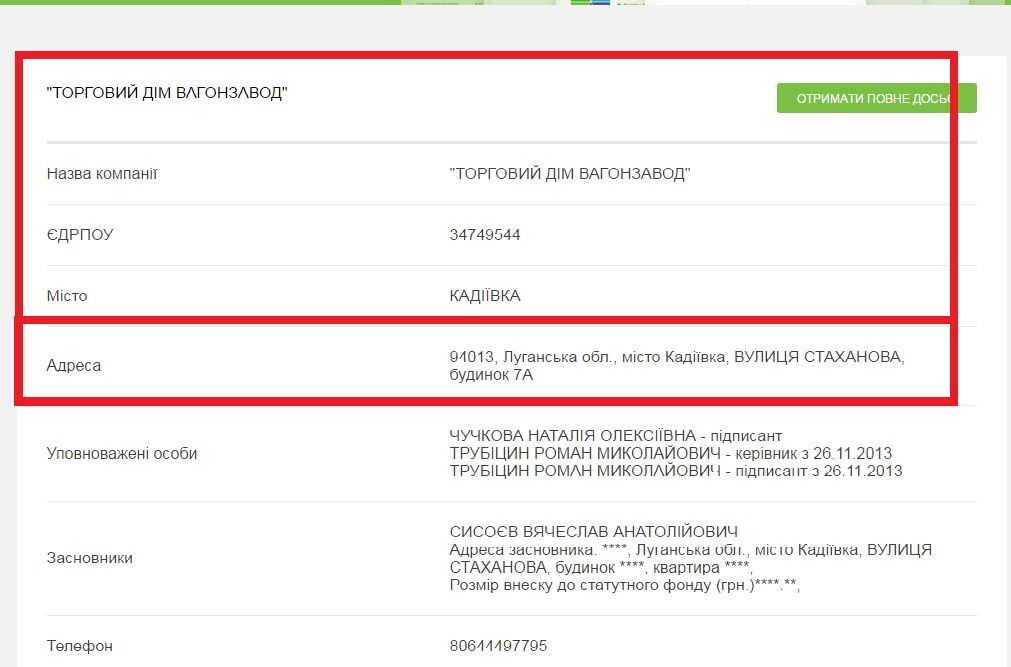Click the company title heading 'Торговий дім Вагонзавод'

(x=167, y=93)
